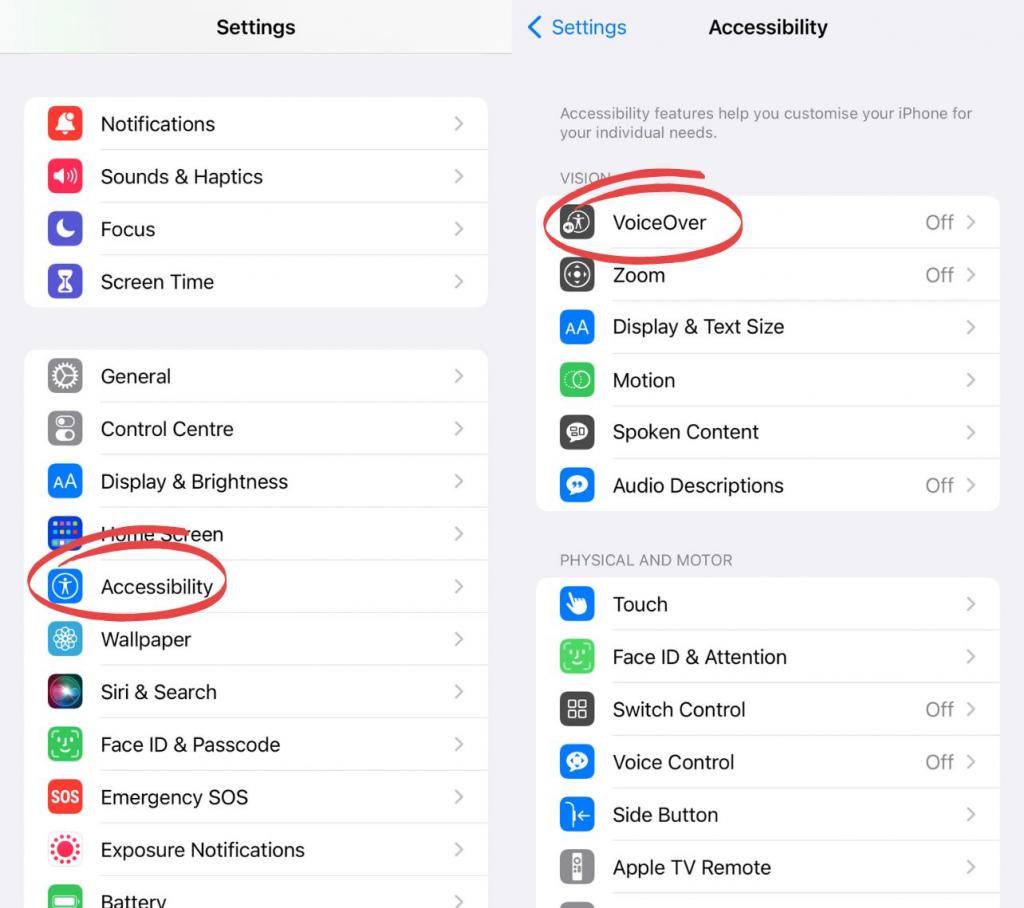This screenshot has width=1024, height=908.
Task: Tap the Side Button icon
Action: pyautogui.click(x=577, y=815)
